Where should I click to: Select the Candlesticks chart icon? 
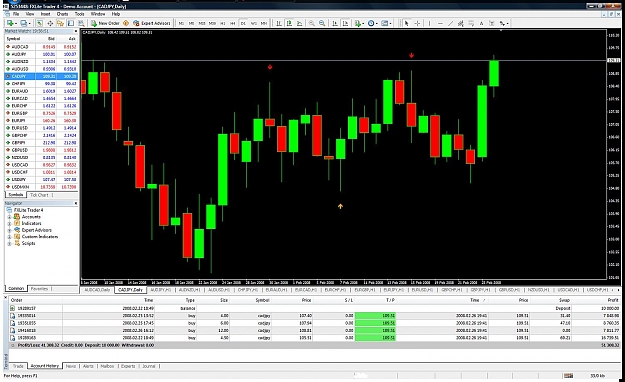[289, 23]
